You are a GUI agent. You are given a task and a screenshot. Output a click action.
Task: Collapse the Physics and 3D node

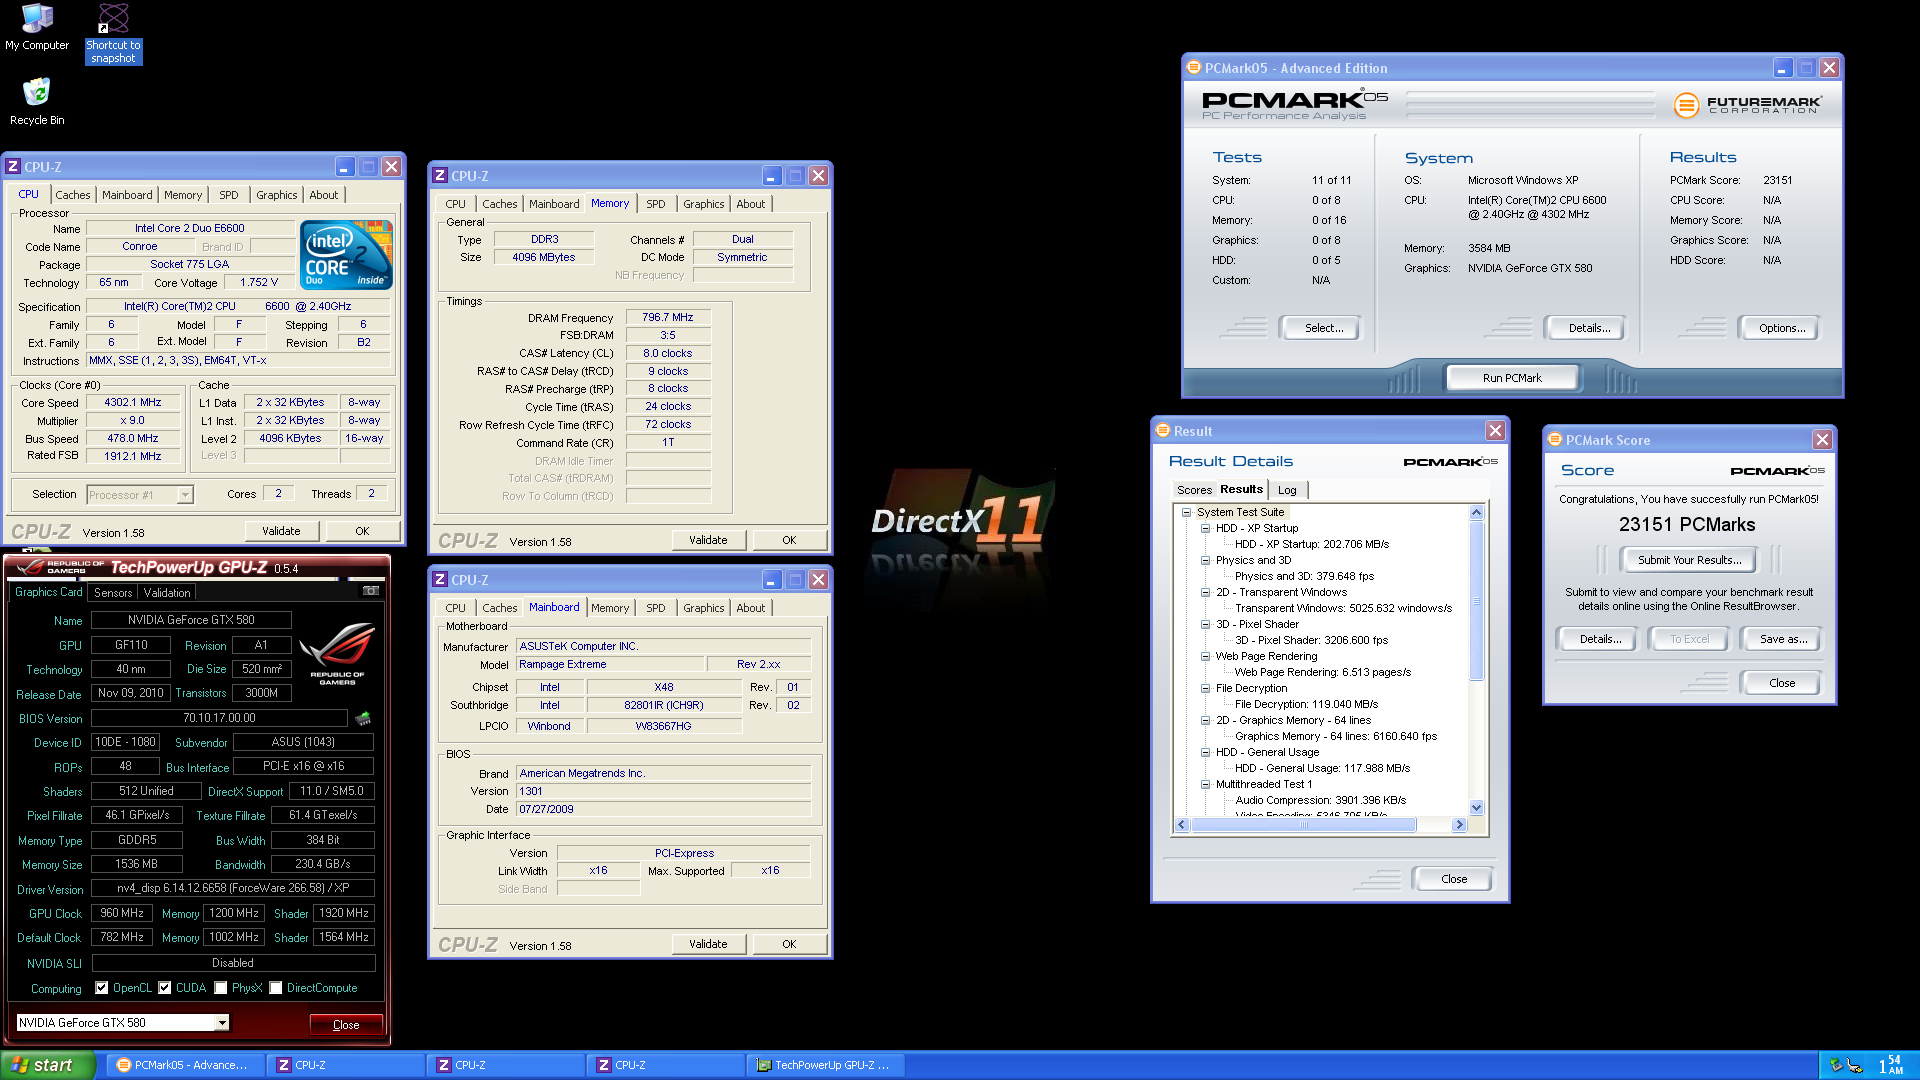[x=1206, y=560]
